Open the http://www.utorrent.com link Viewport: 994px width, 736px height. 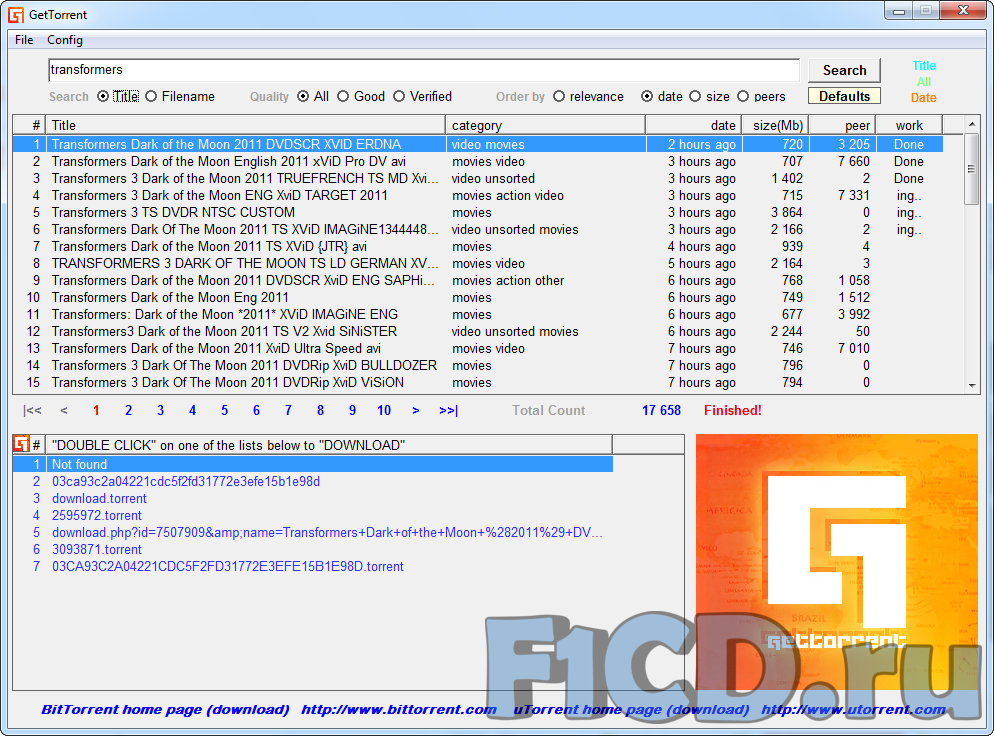(x=853, y=710)
